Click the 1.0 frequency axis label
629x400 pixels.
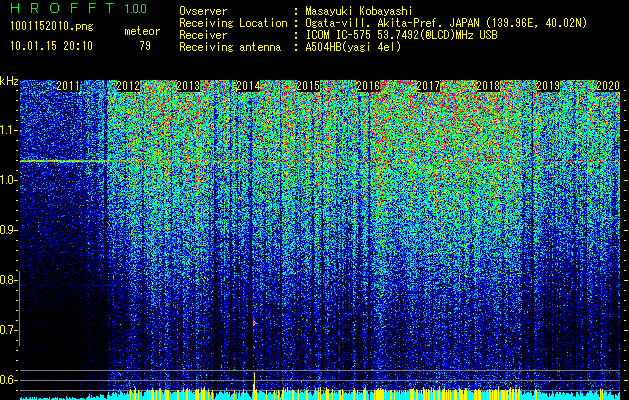tap(8, 180)
